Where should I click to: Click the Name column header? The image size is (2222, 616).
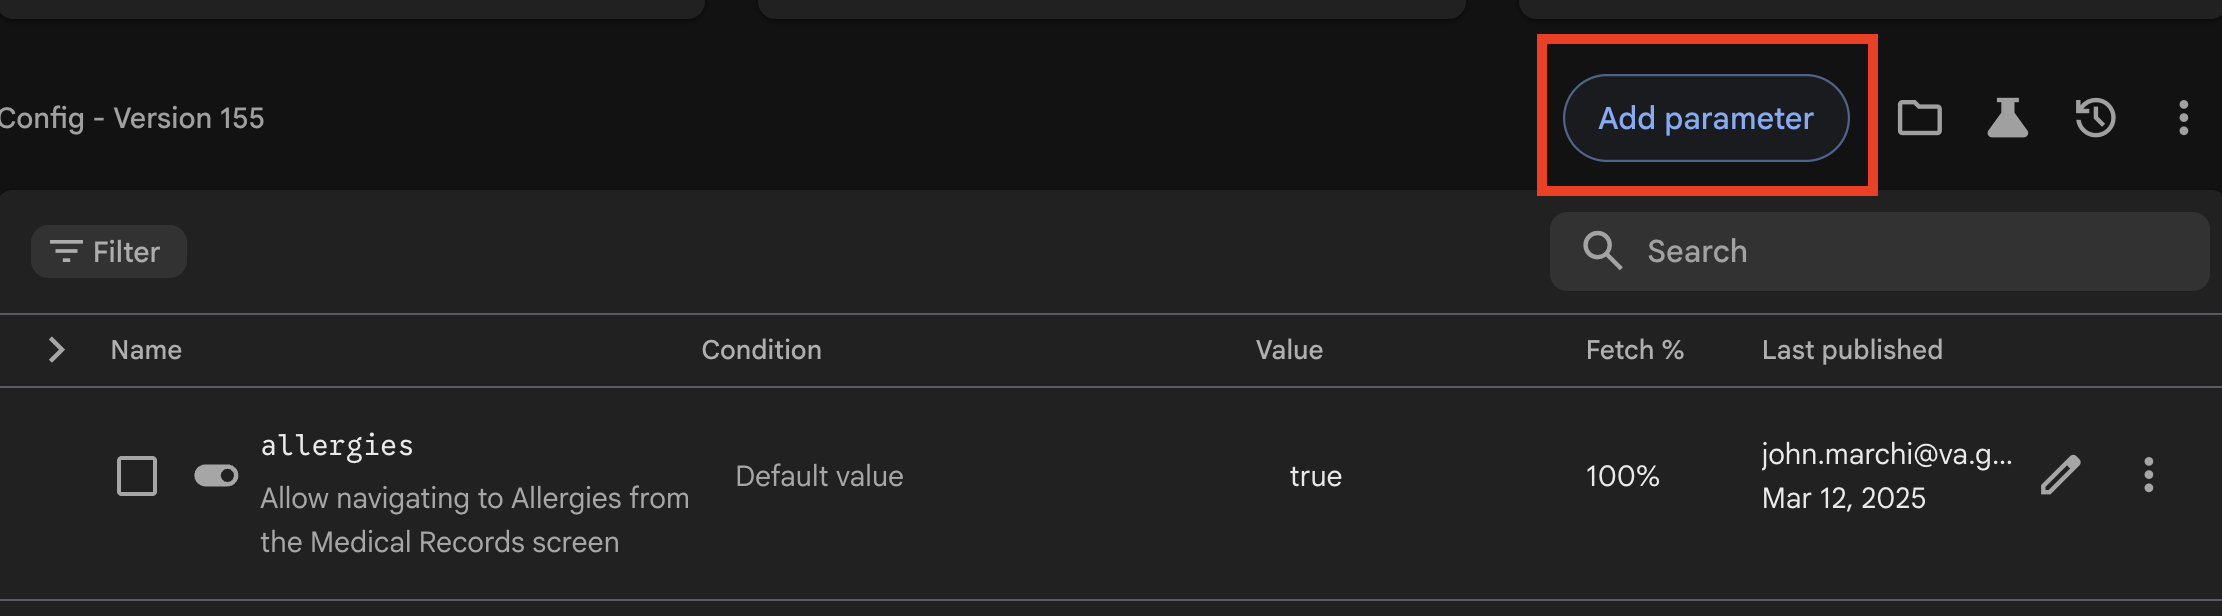pyautogui.click(x=145, y=350)
